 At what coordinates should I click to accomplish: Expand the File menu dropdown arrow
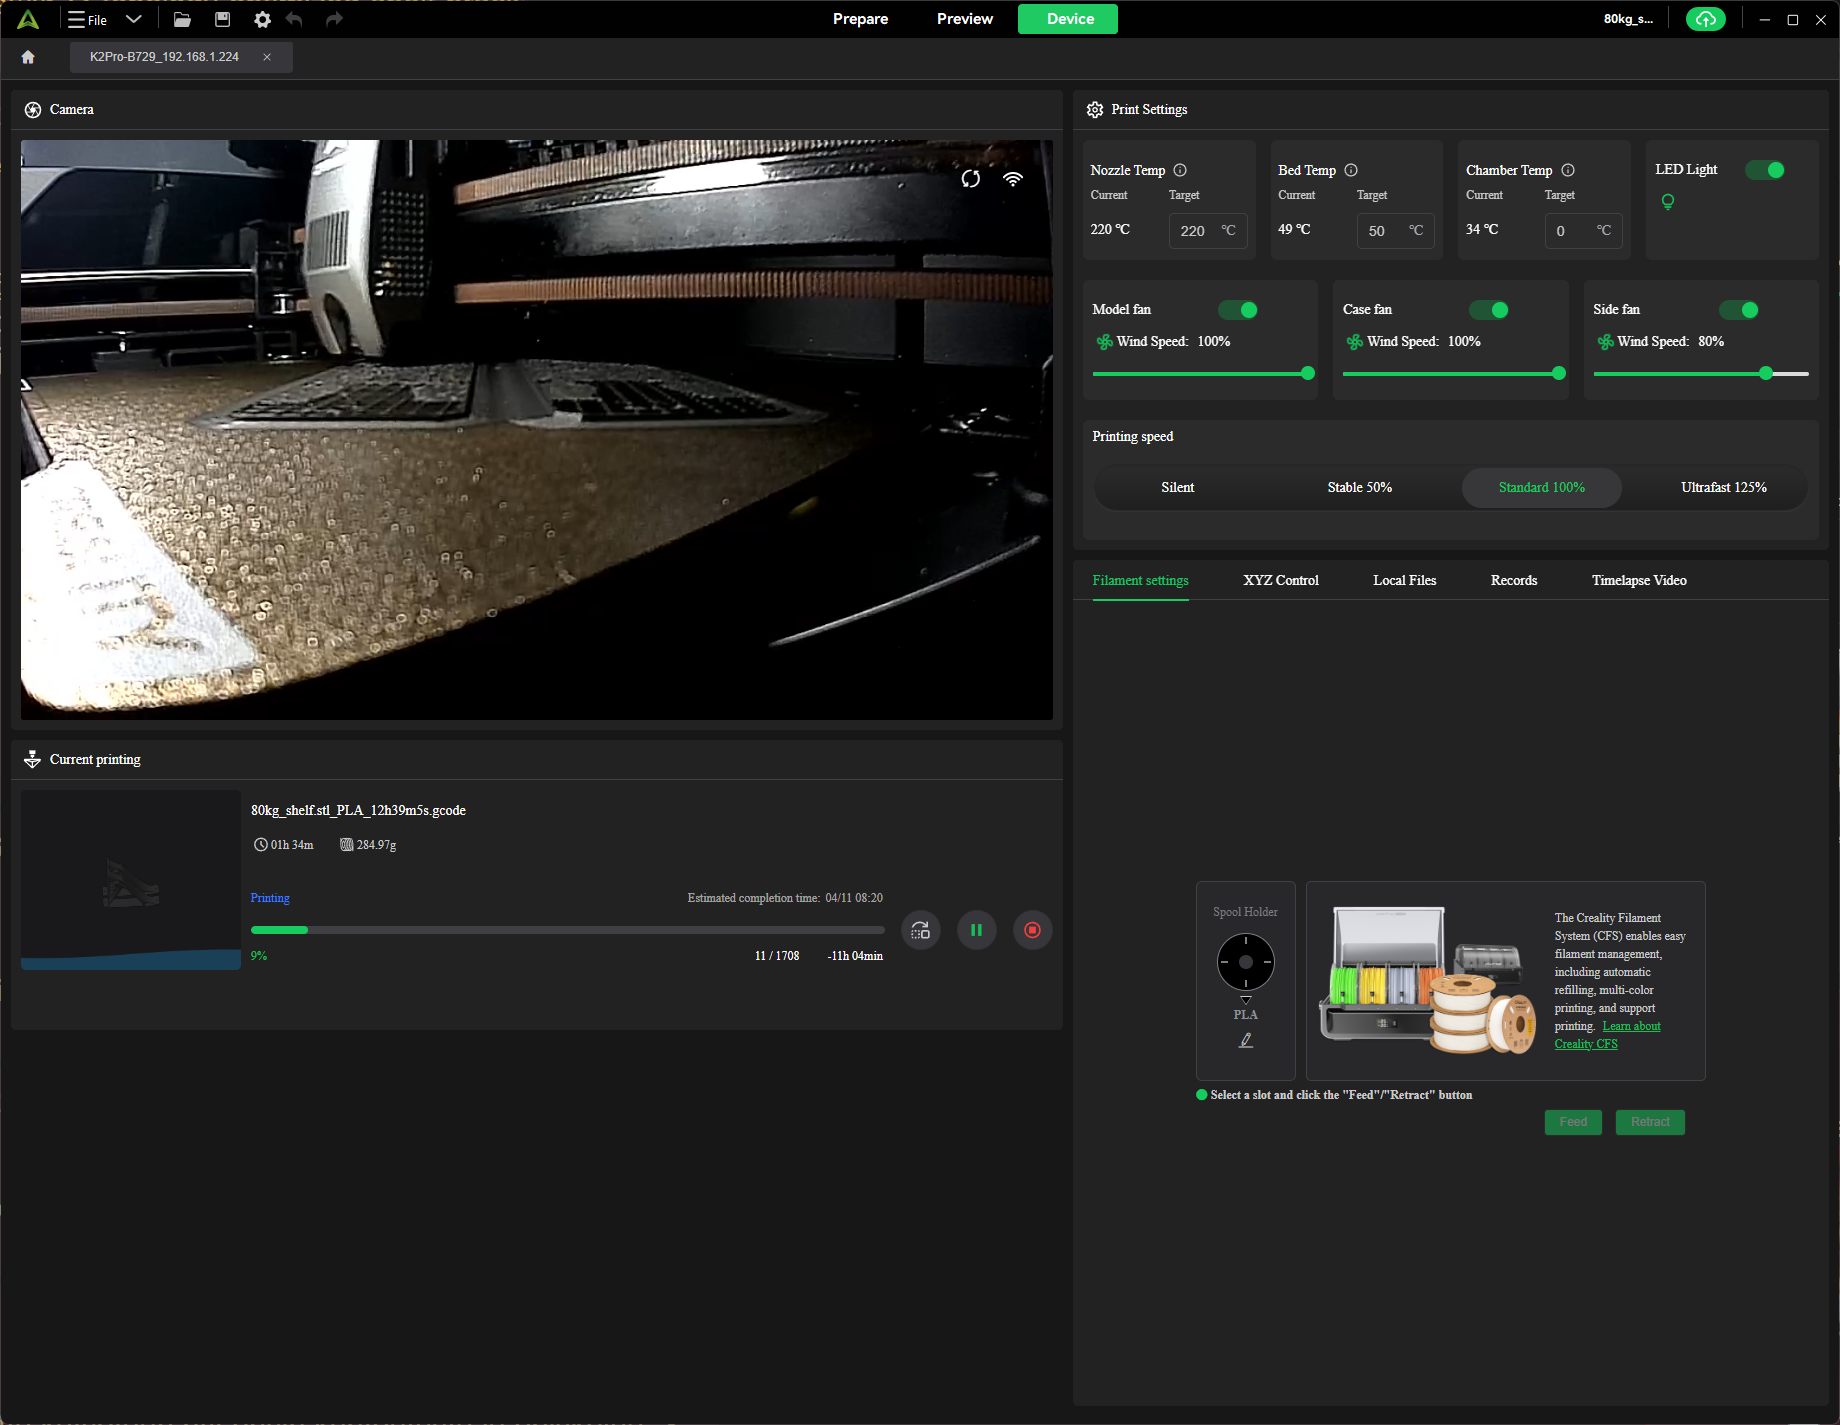134,19
